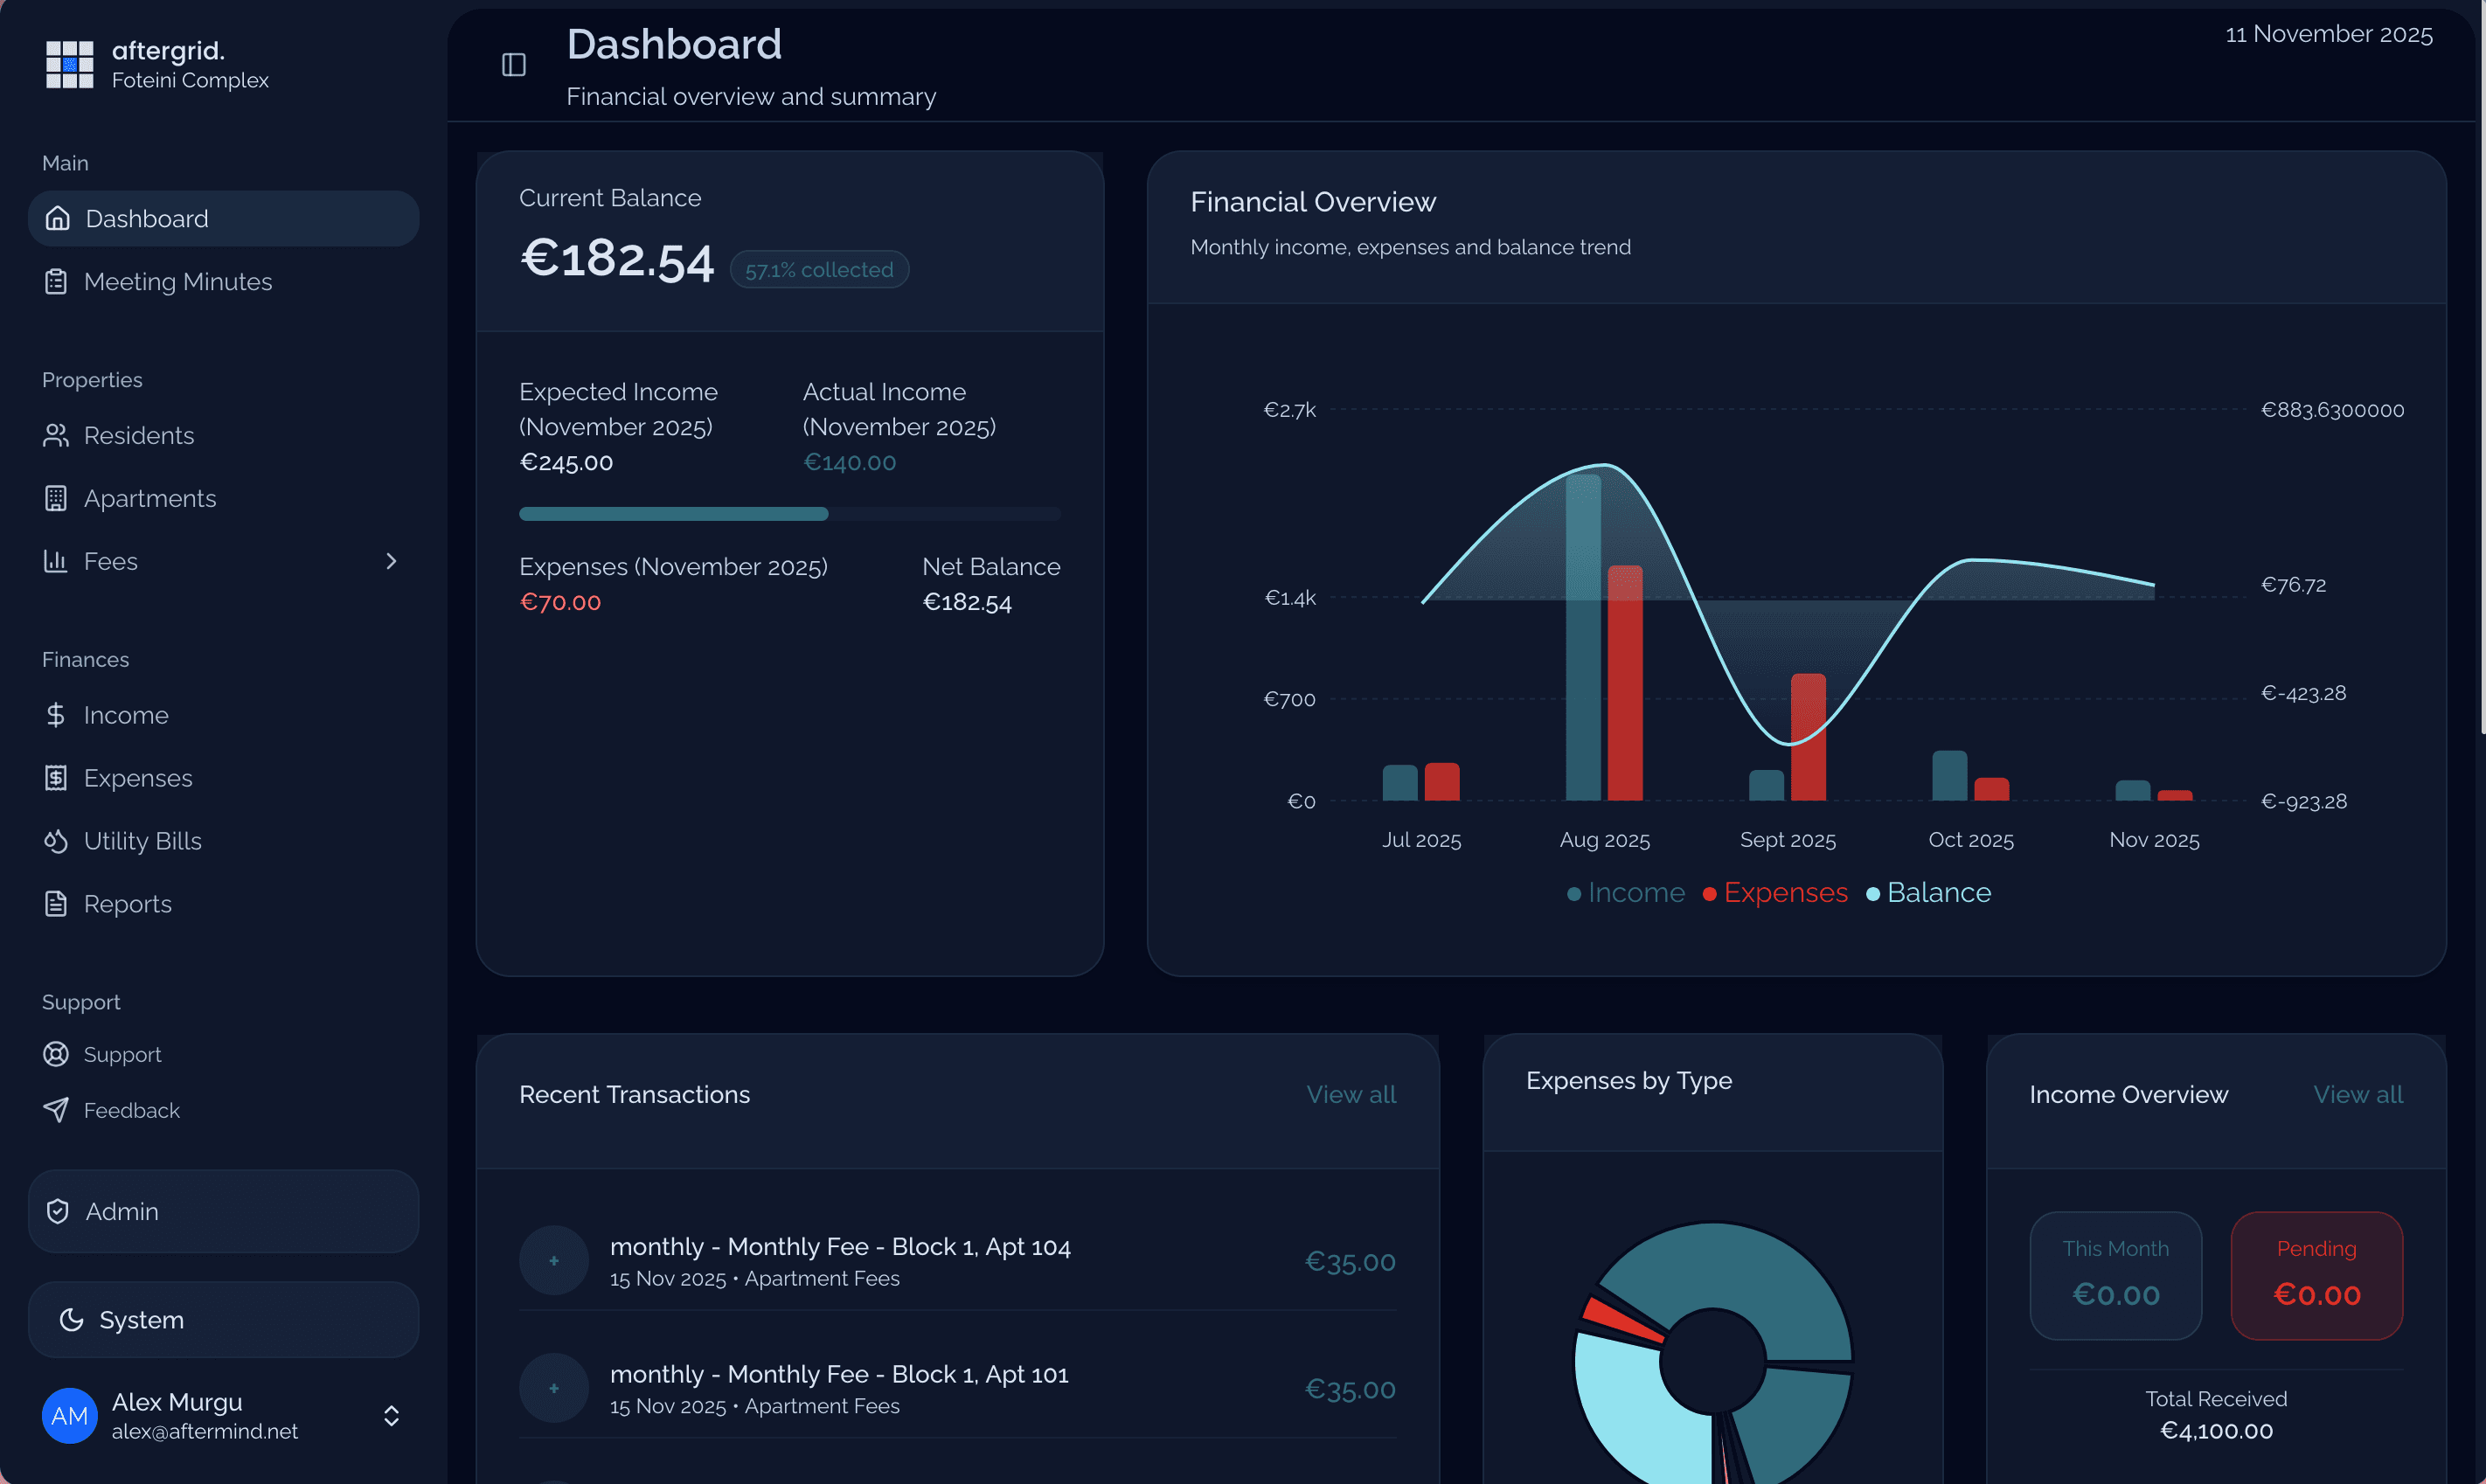Open the Dashboard navigation entry
The image size is (2486, 1484).
pos(146,218)
